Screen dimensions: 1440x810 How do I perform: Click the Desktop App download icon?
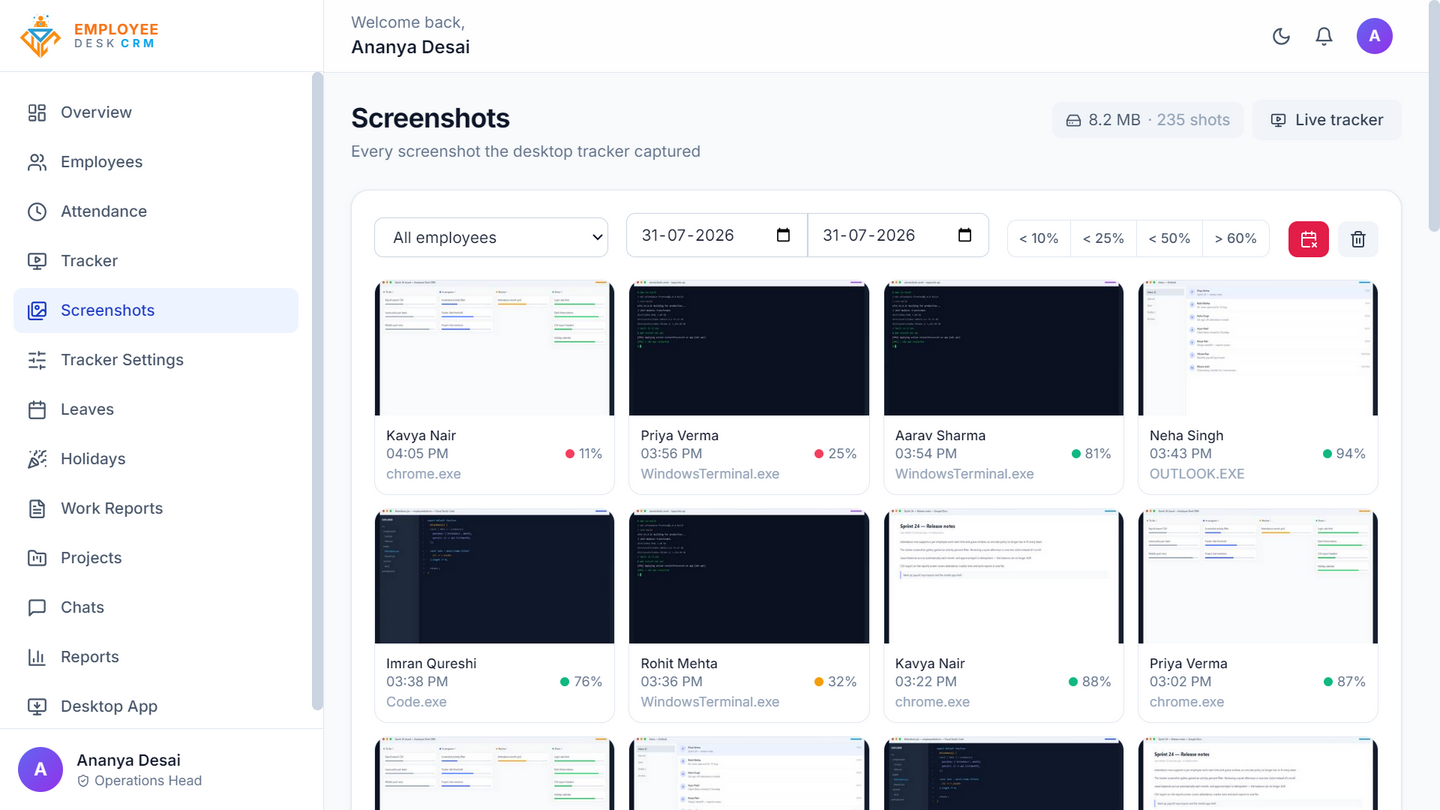[x=37, y=706]
